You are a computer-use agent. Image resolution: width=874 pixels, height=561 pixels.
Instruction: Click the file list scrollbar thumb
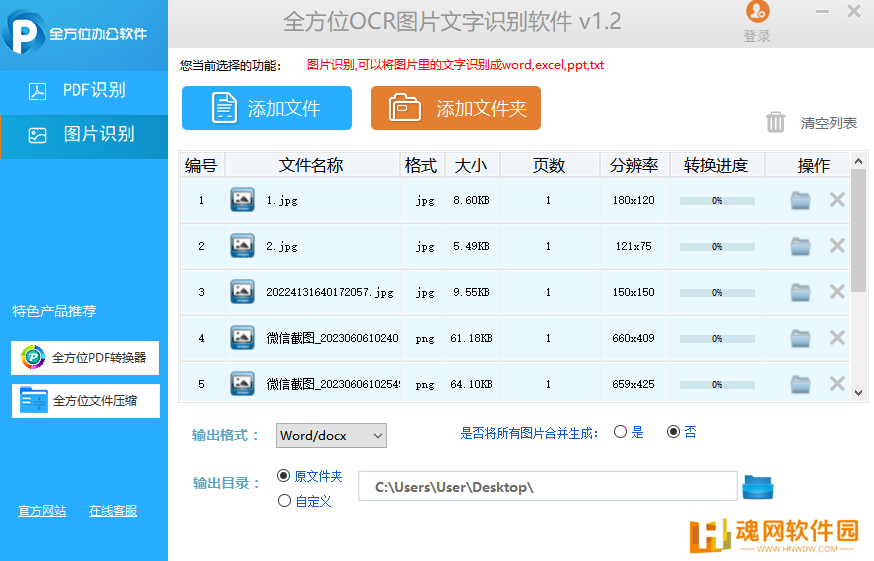click(x=858, y=228)
